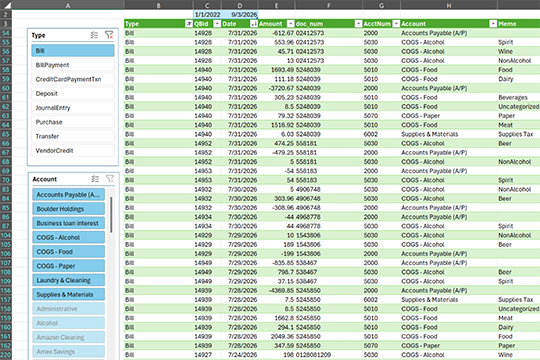Select the JournalEntry slicer item
540x360 pixels.
click(x=73, y=108)
